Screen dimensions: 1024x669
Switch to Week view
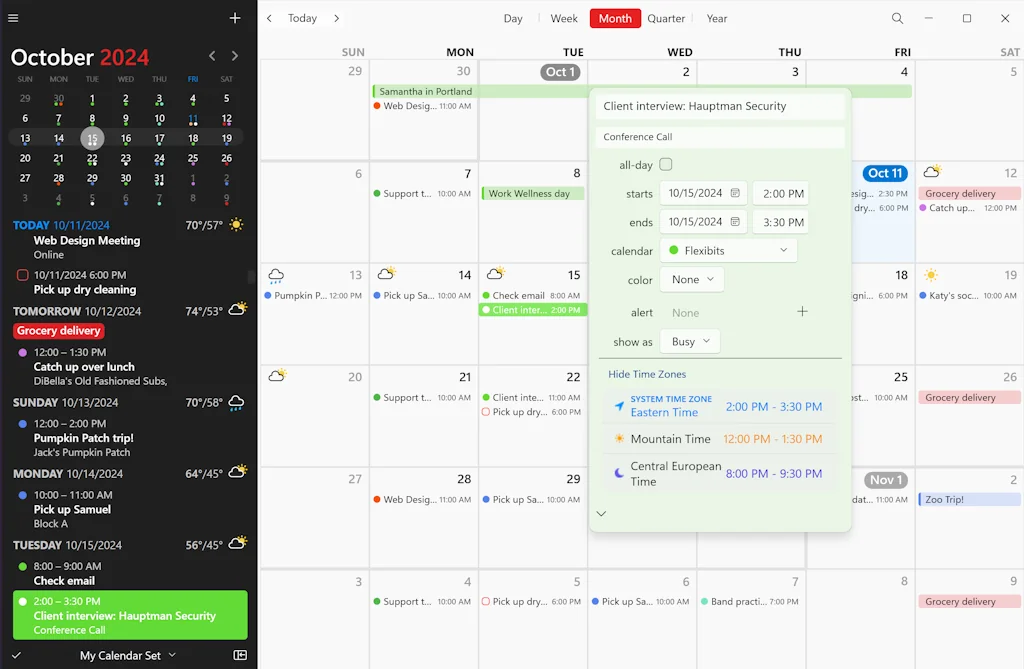tap(564, 18)
